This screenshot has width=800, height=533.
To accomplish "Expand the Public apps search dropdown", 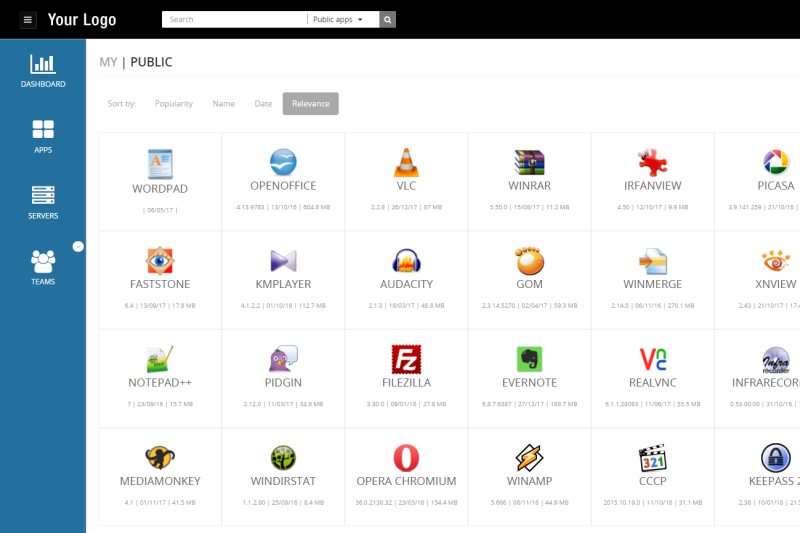I will (x=338, y=19).
